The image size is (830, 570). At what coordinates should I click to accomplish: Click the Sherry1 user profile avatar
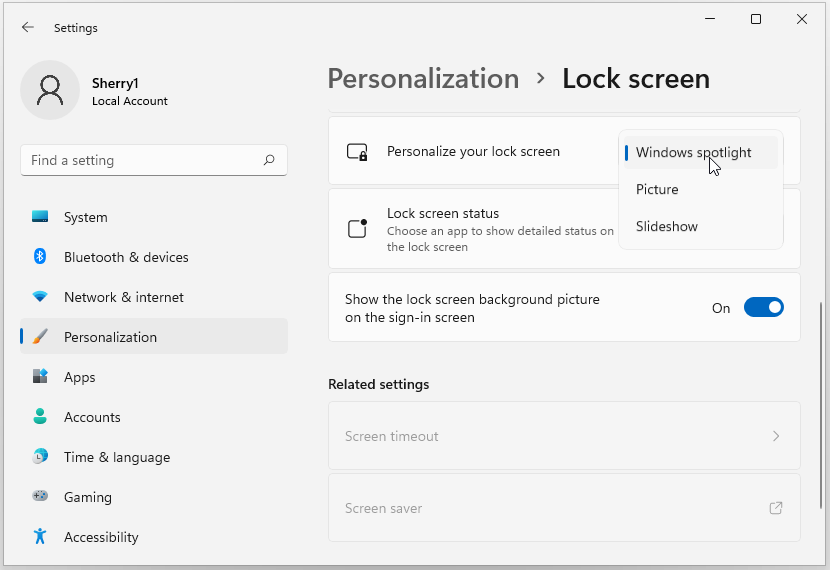(x=50, y=90)
